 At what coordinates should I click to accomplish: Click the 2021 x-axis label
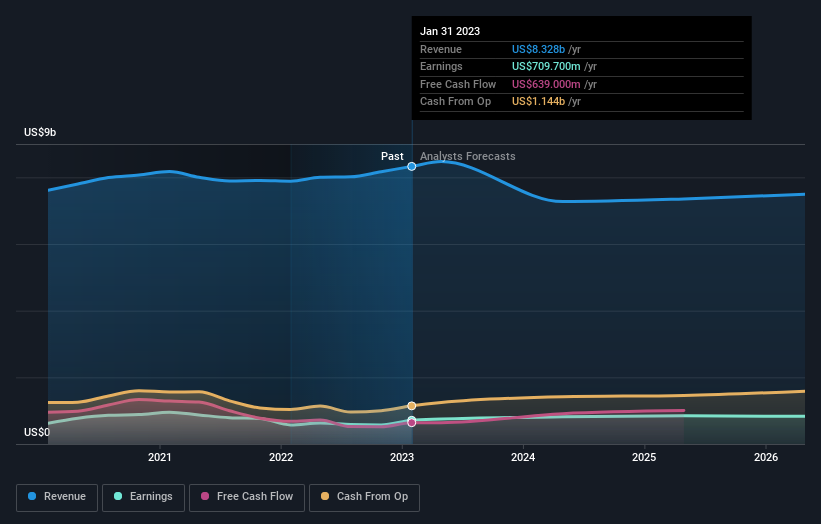(160, 457)
